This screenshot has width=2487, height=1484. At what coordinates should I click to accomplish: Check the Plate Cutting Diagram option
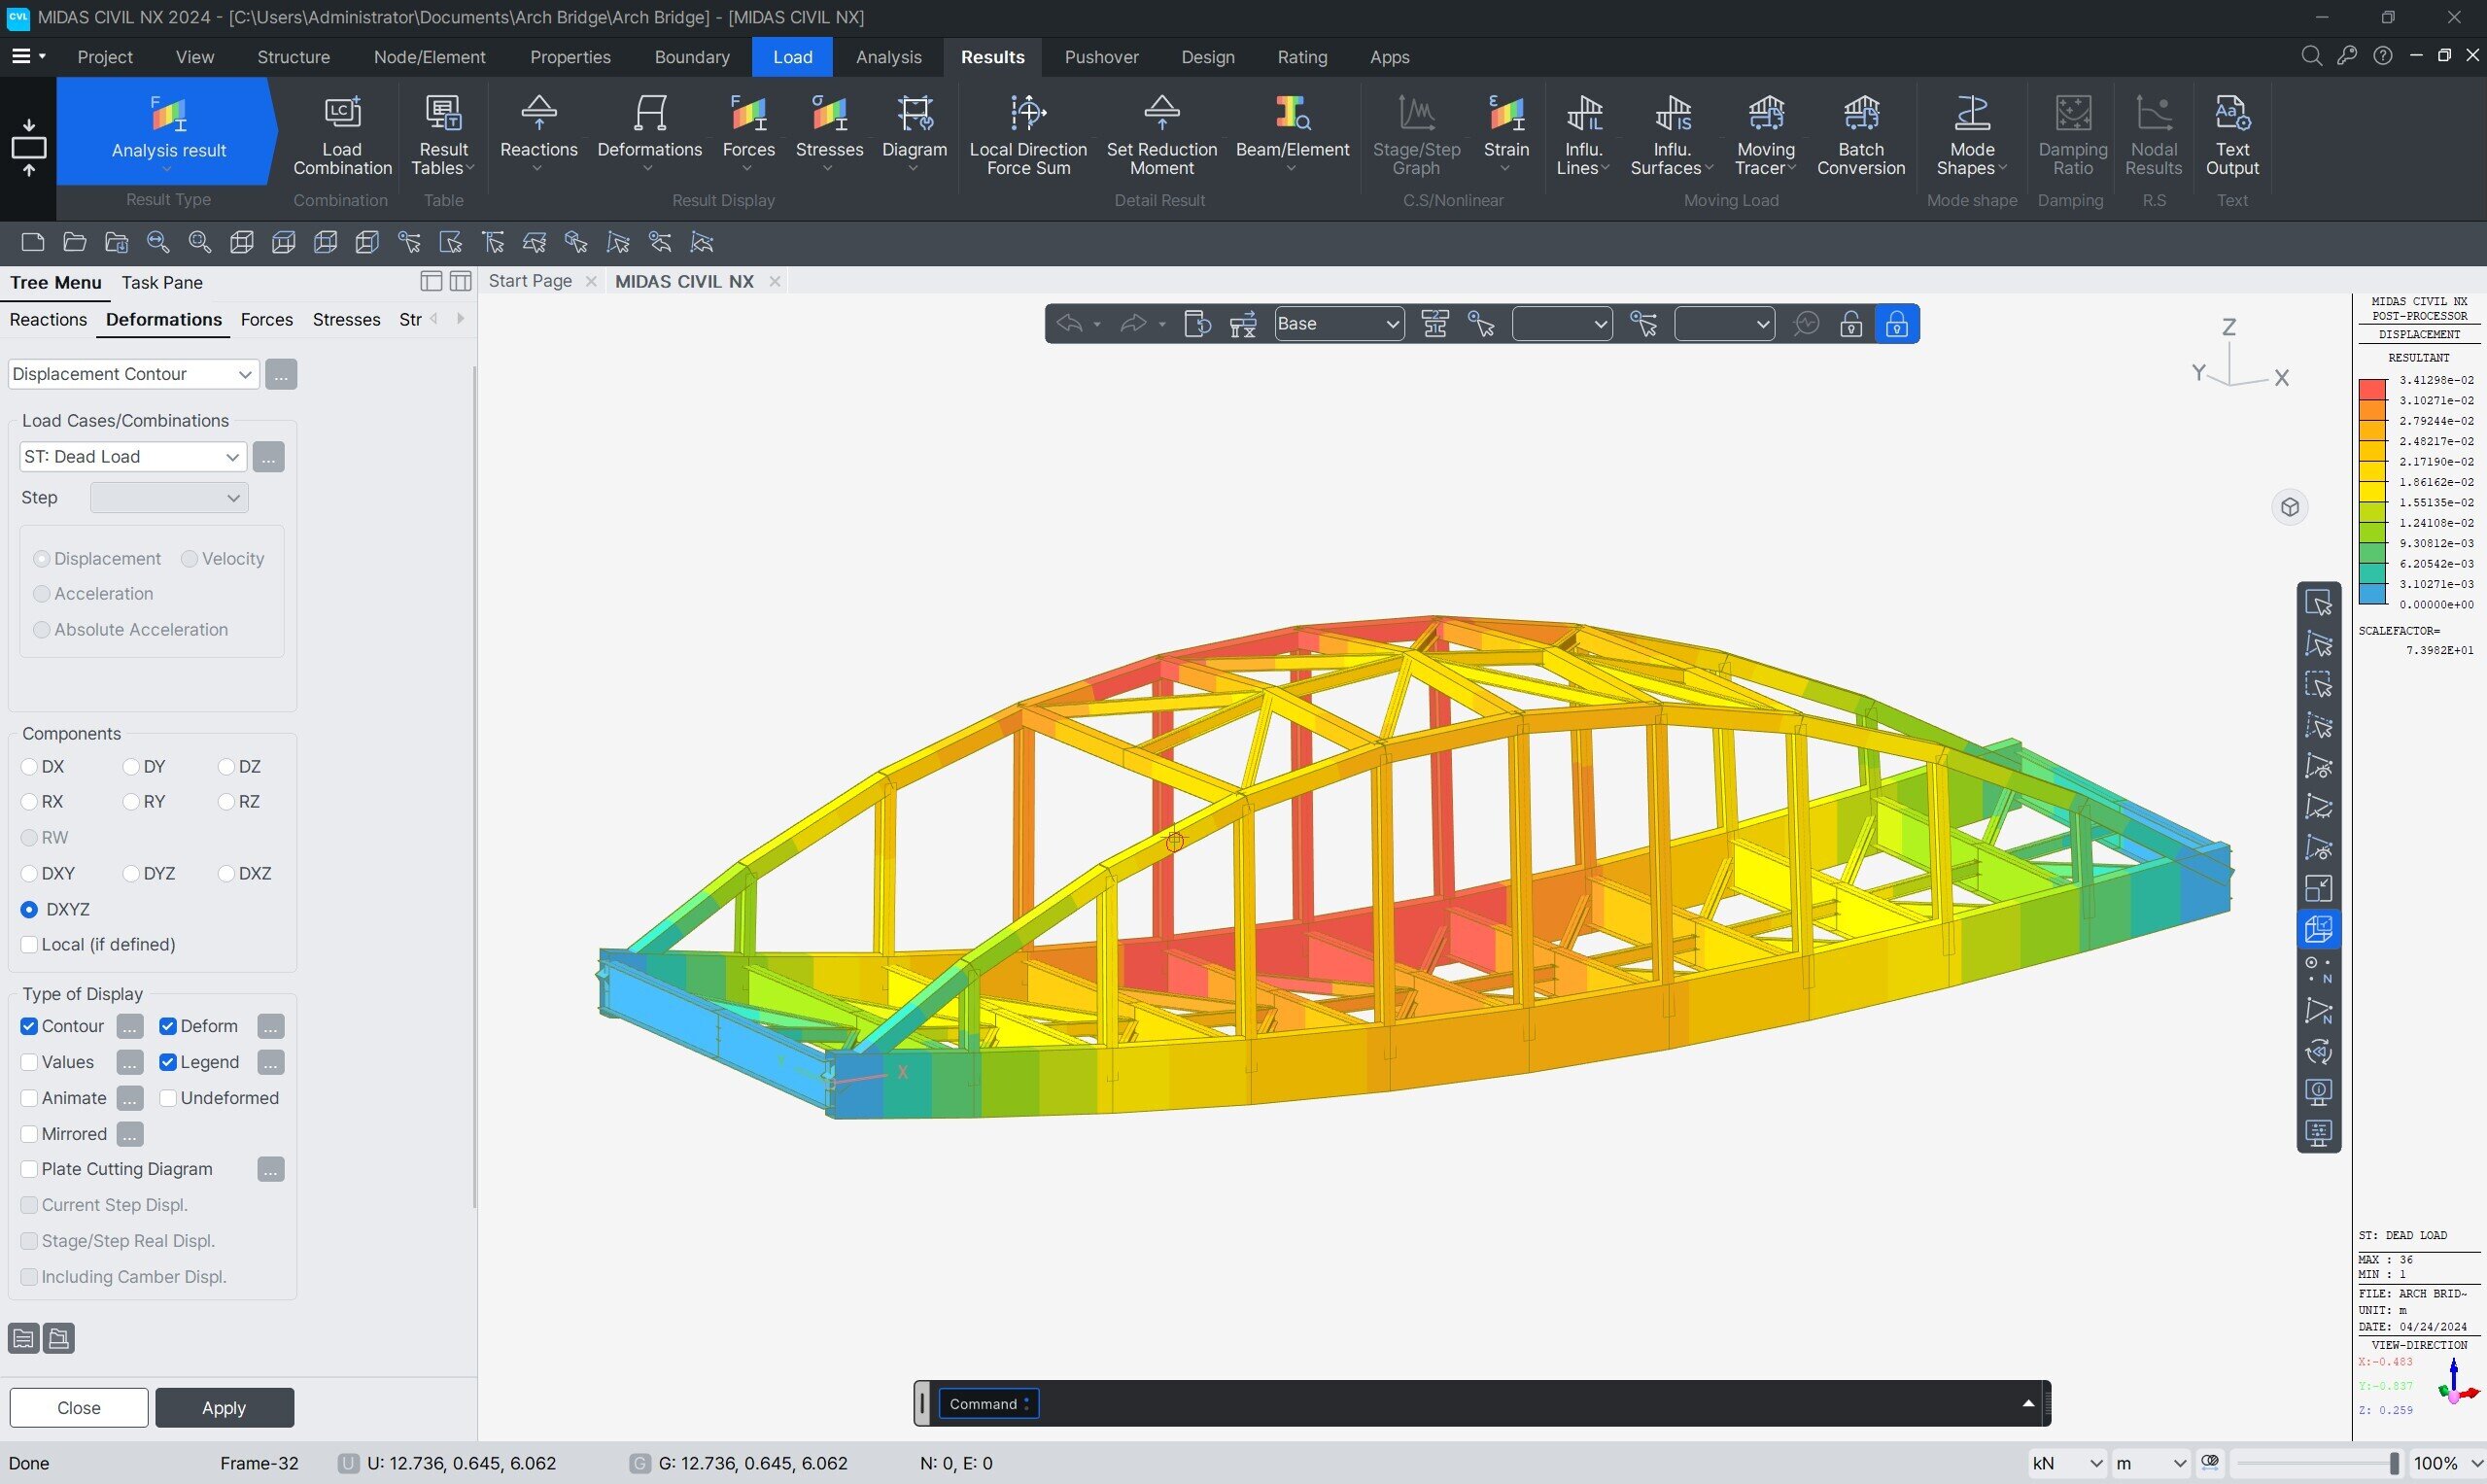point(29,1168)
